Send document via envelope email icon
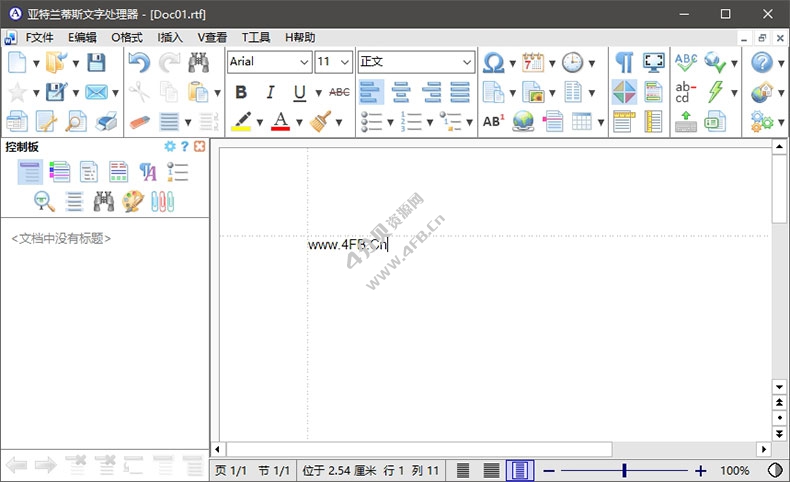 tap(96, 92)
